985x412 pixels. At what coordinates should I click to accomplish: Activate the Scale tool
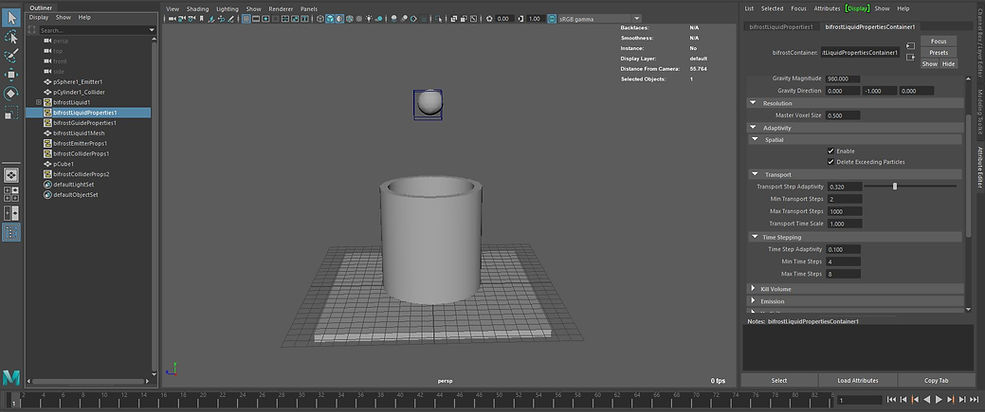(11, 113)
